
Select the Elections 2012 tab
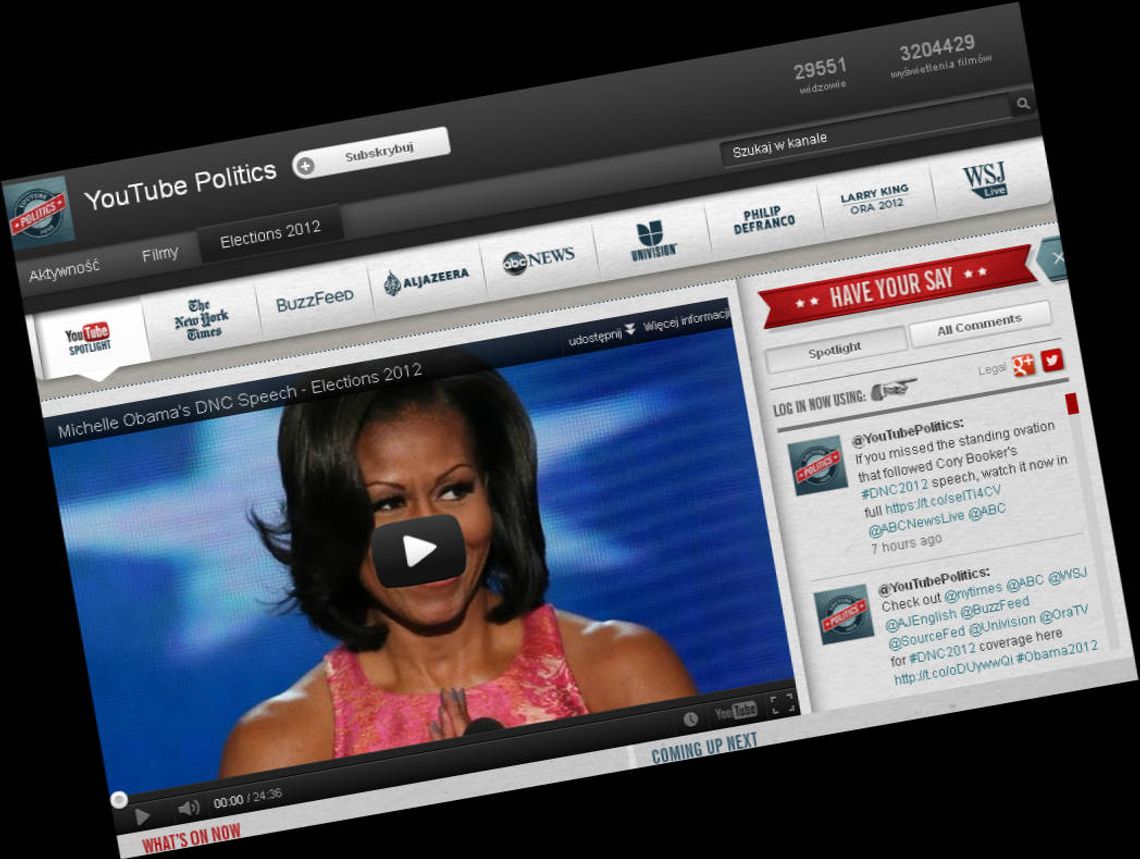270,234
